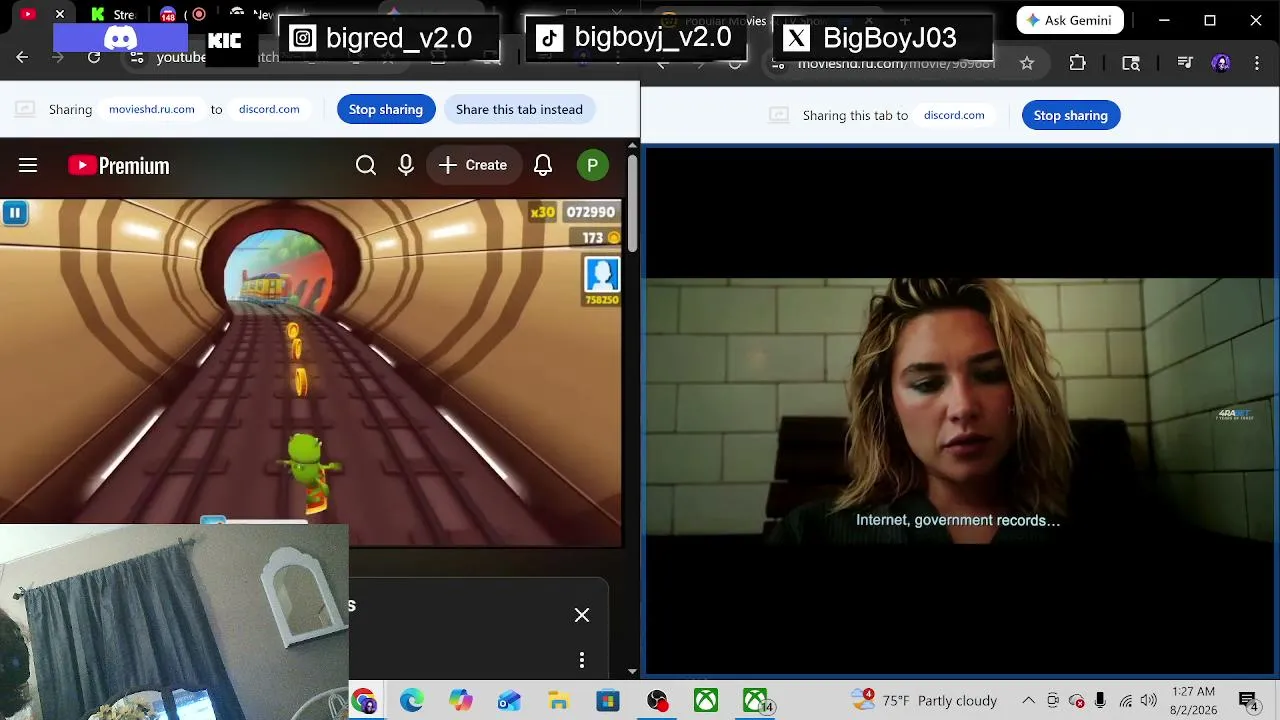Screen dimensions: 1280x720
Task: Open the Chrome profile avatar in right browser
Action: pos(1221,63)
